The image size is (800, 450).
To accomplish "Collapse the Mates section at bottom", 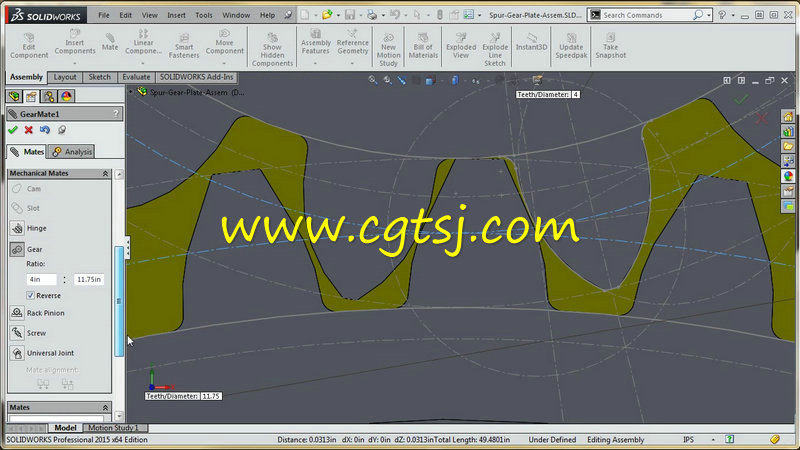I will coord(106,407).
